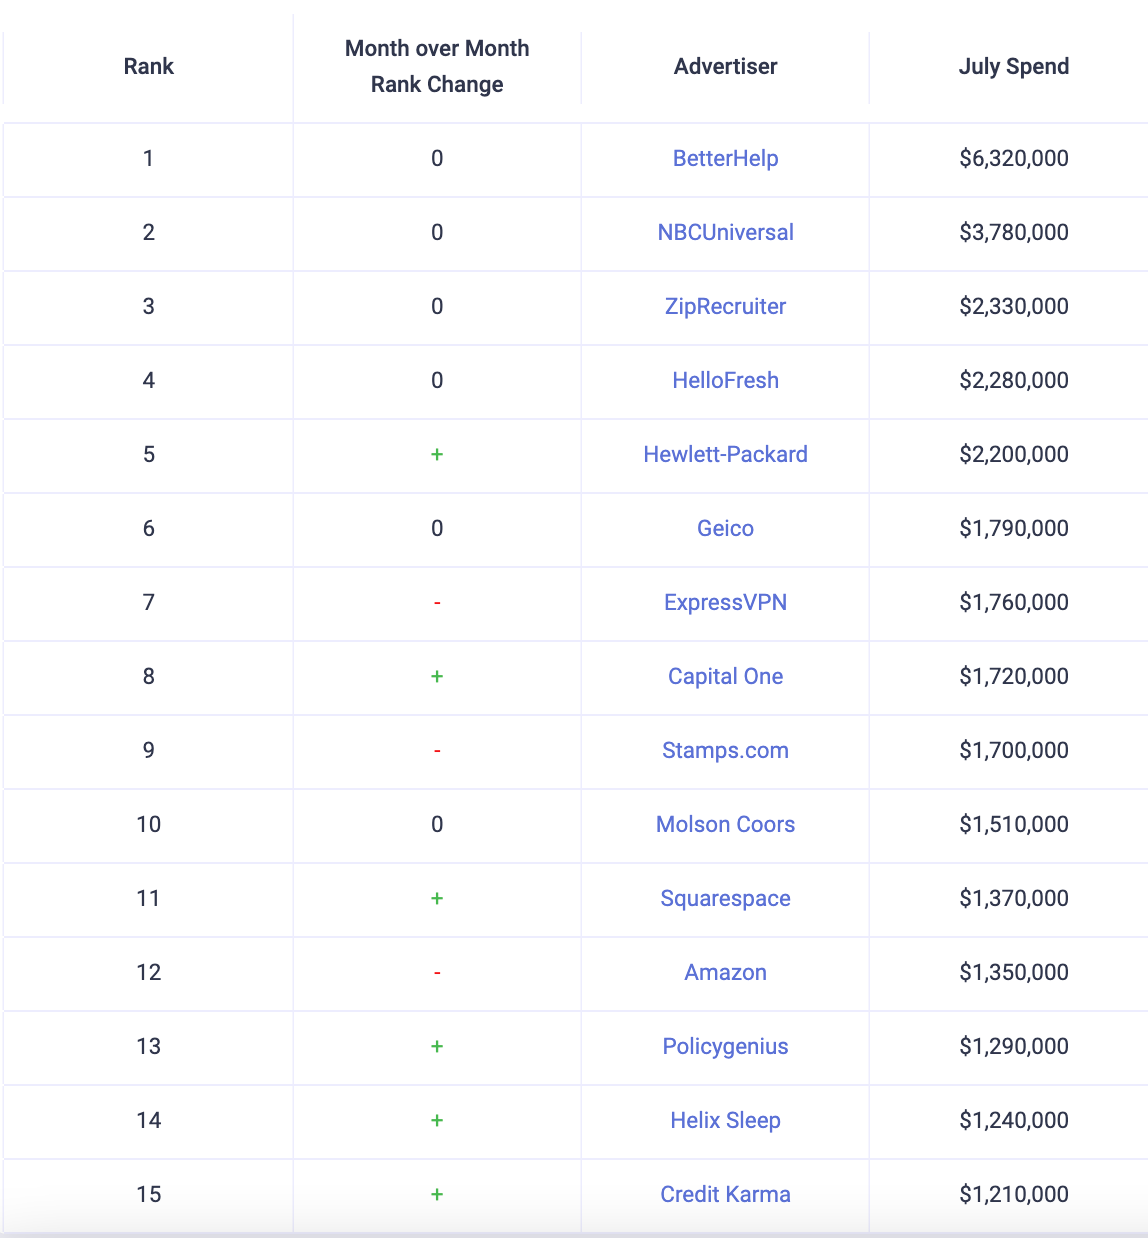Open the Policygenius advertiser link
Viewport: 1148px width, 1238px height.
coord(725,1046)
